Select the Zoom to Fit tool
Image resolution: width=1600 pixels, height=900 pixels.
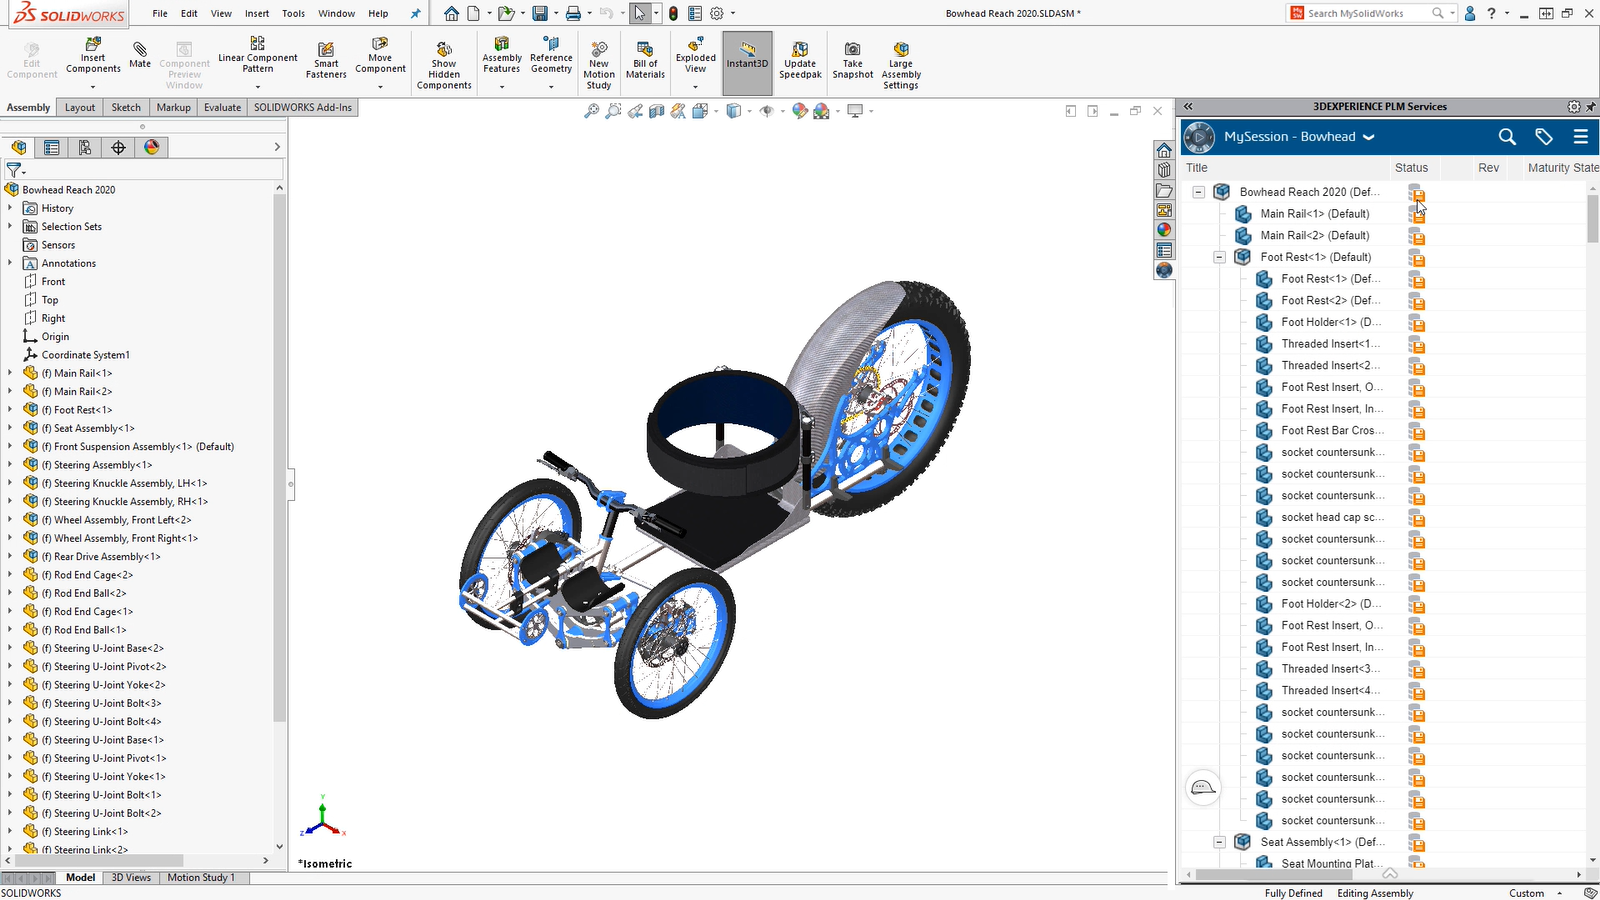(x=593, y=111)
